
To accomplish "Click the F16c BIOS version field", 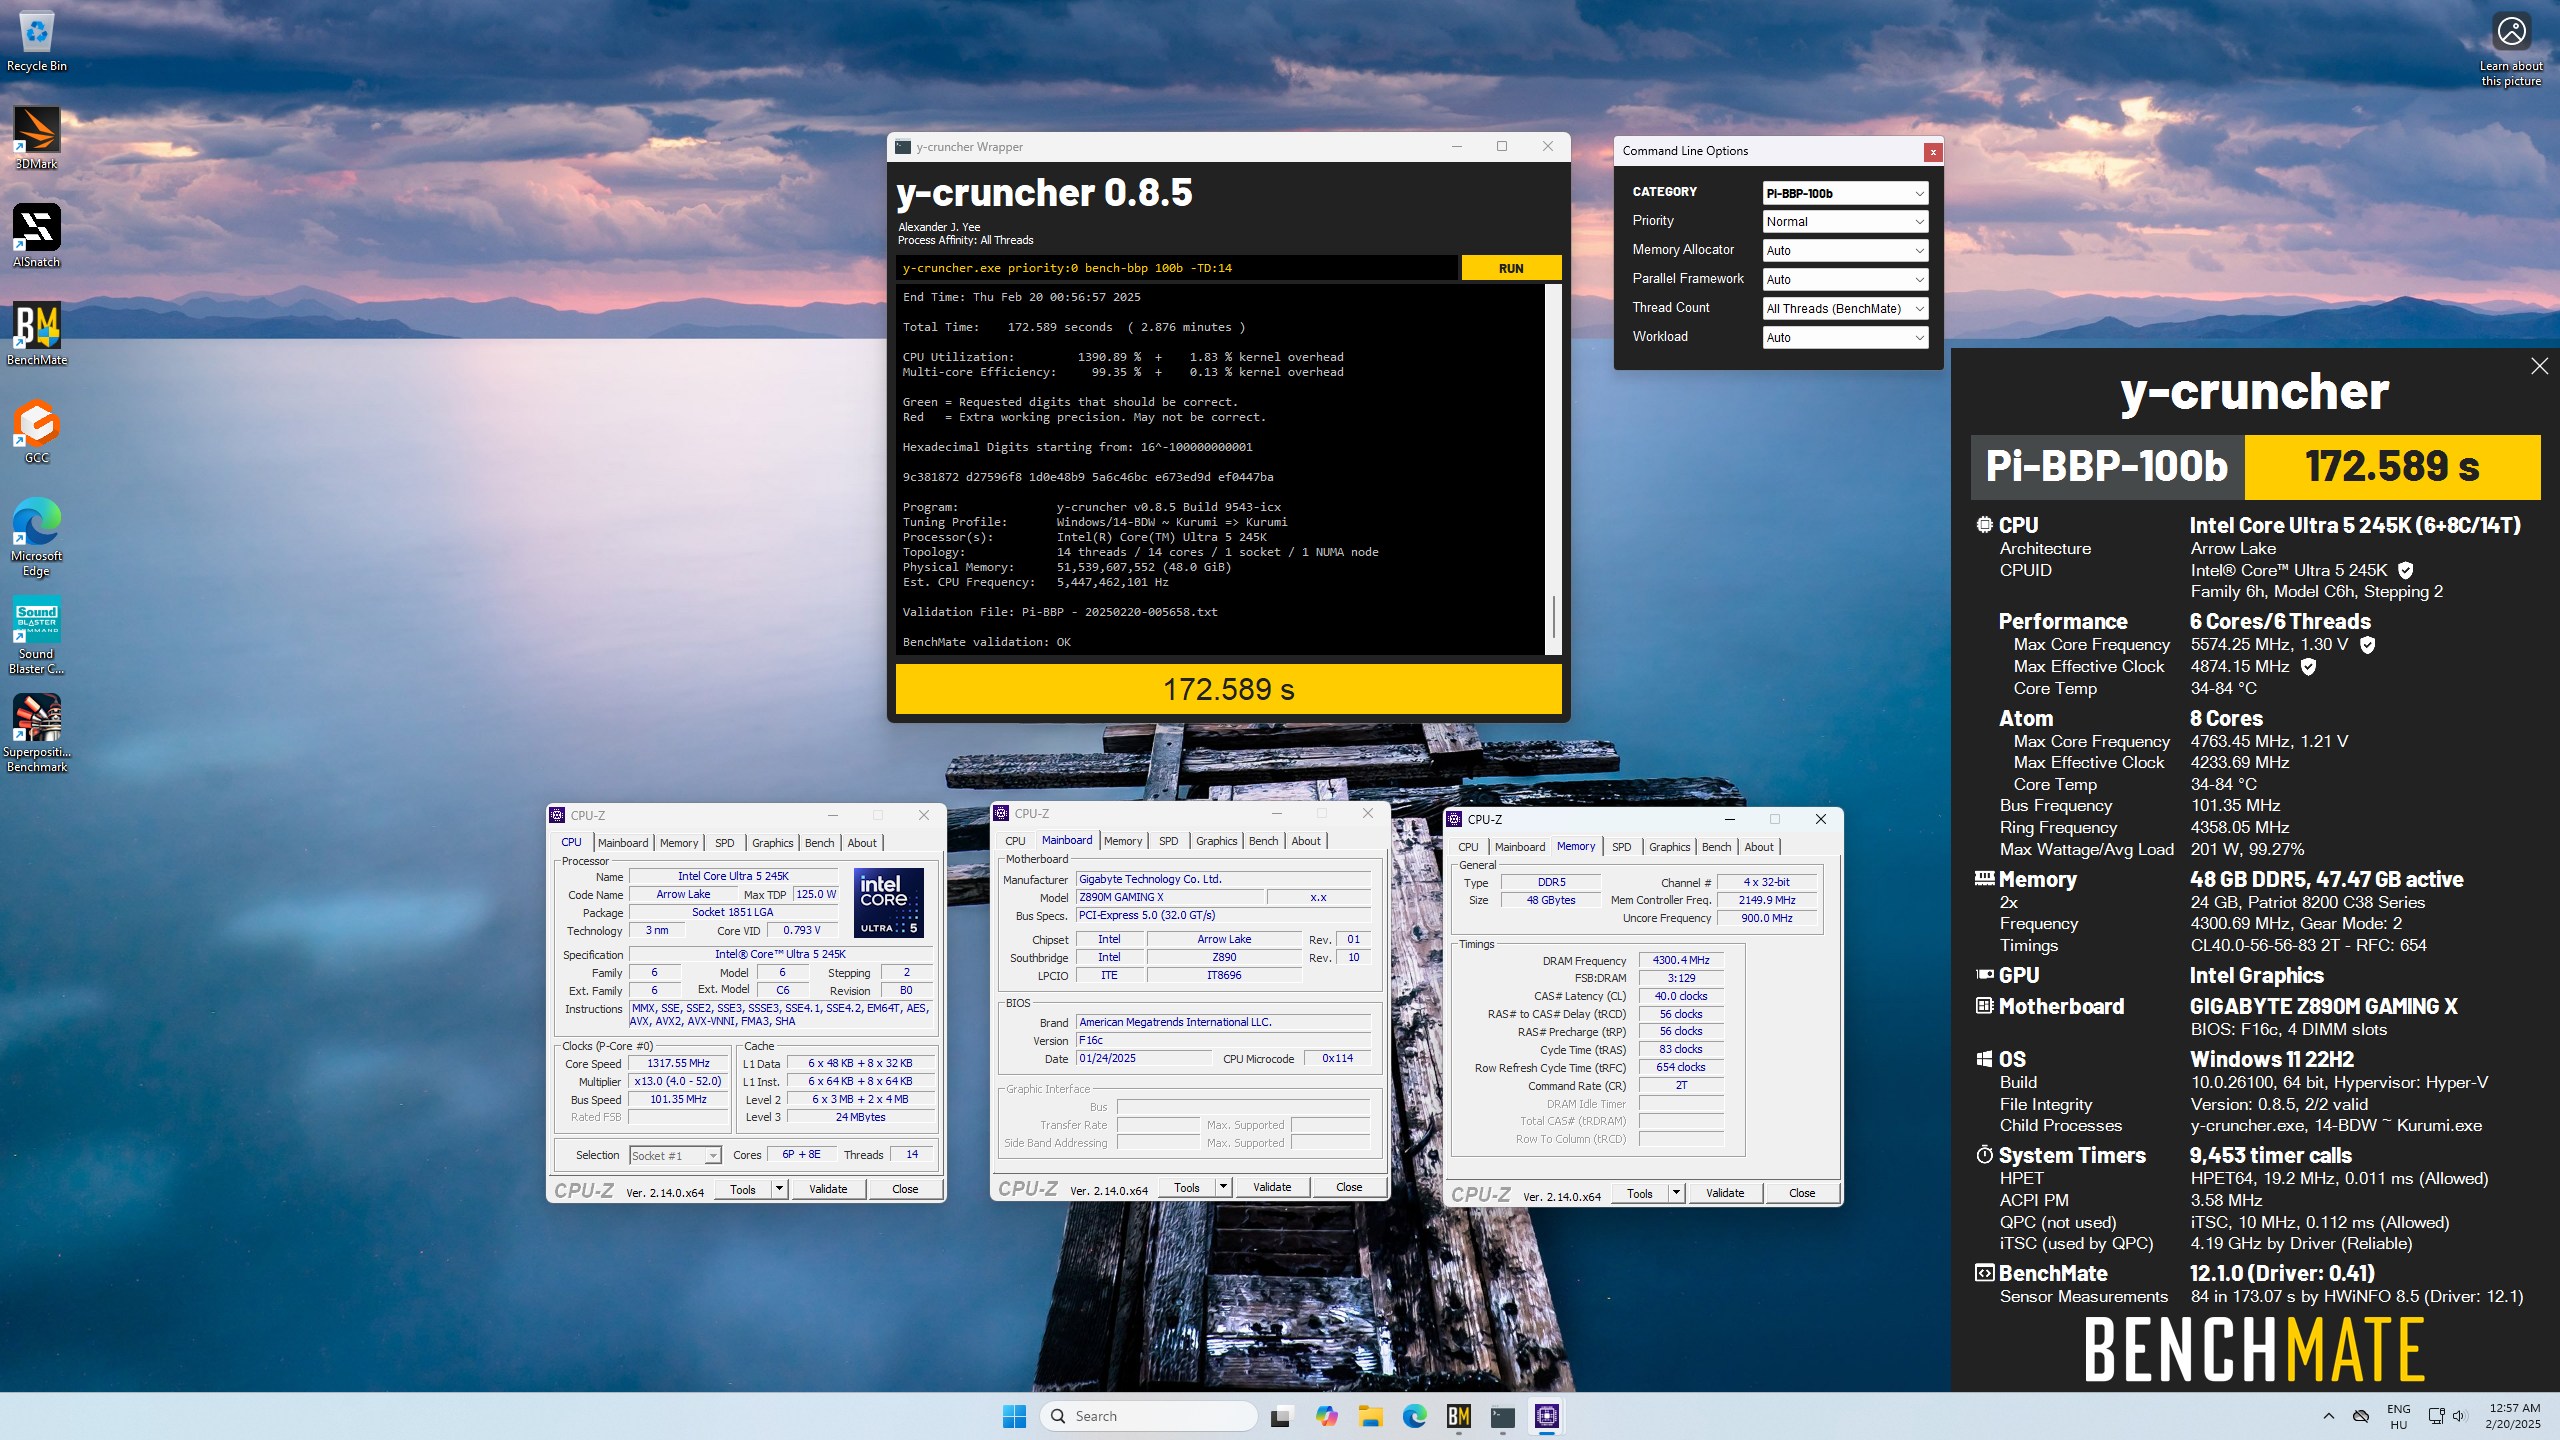I will [x=1223, y=1040].
